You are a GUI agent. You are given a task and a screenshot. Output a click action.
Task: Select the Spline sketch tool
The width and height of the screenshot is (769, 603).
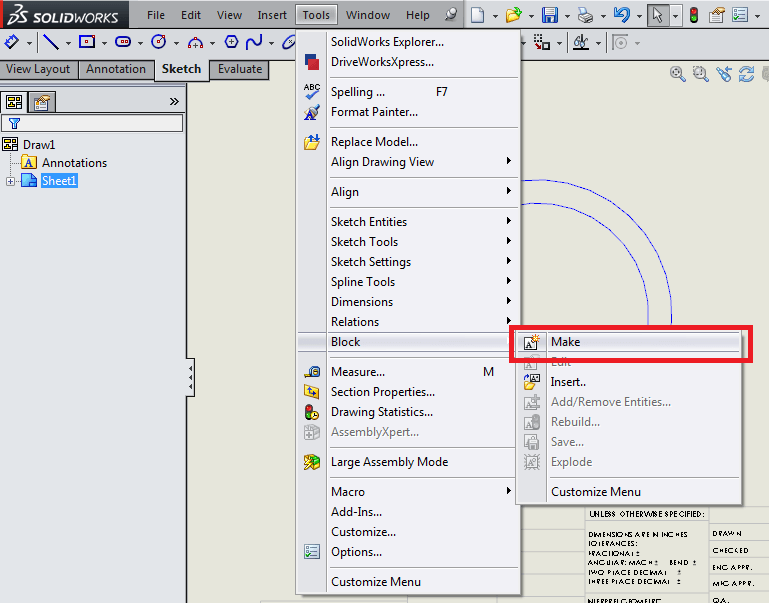[x=254, y=42]
